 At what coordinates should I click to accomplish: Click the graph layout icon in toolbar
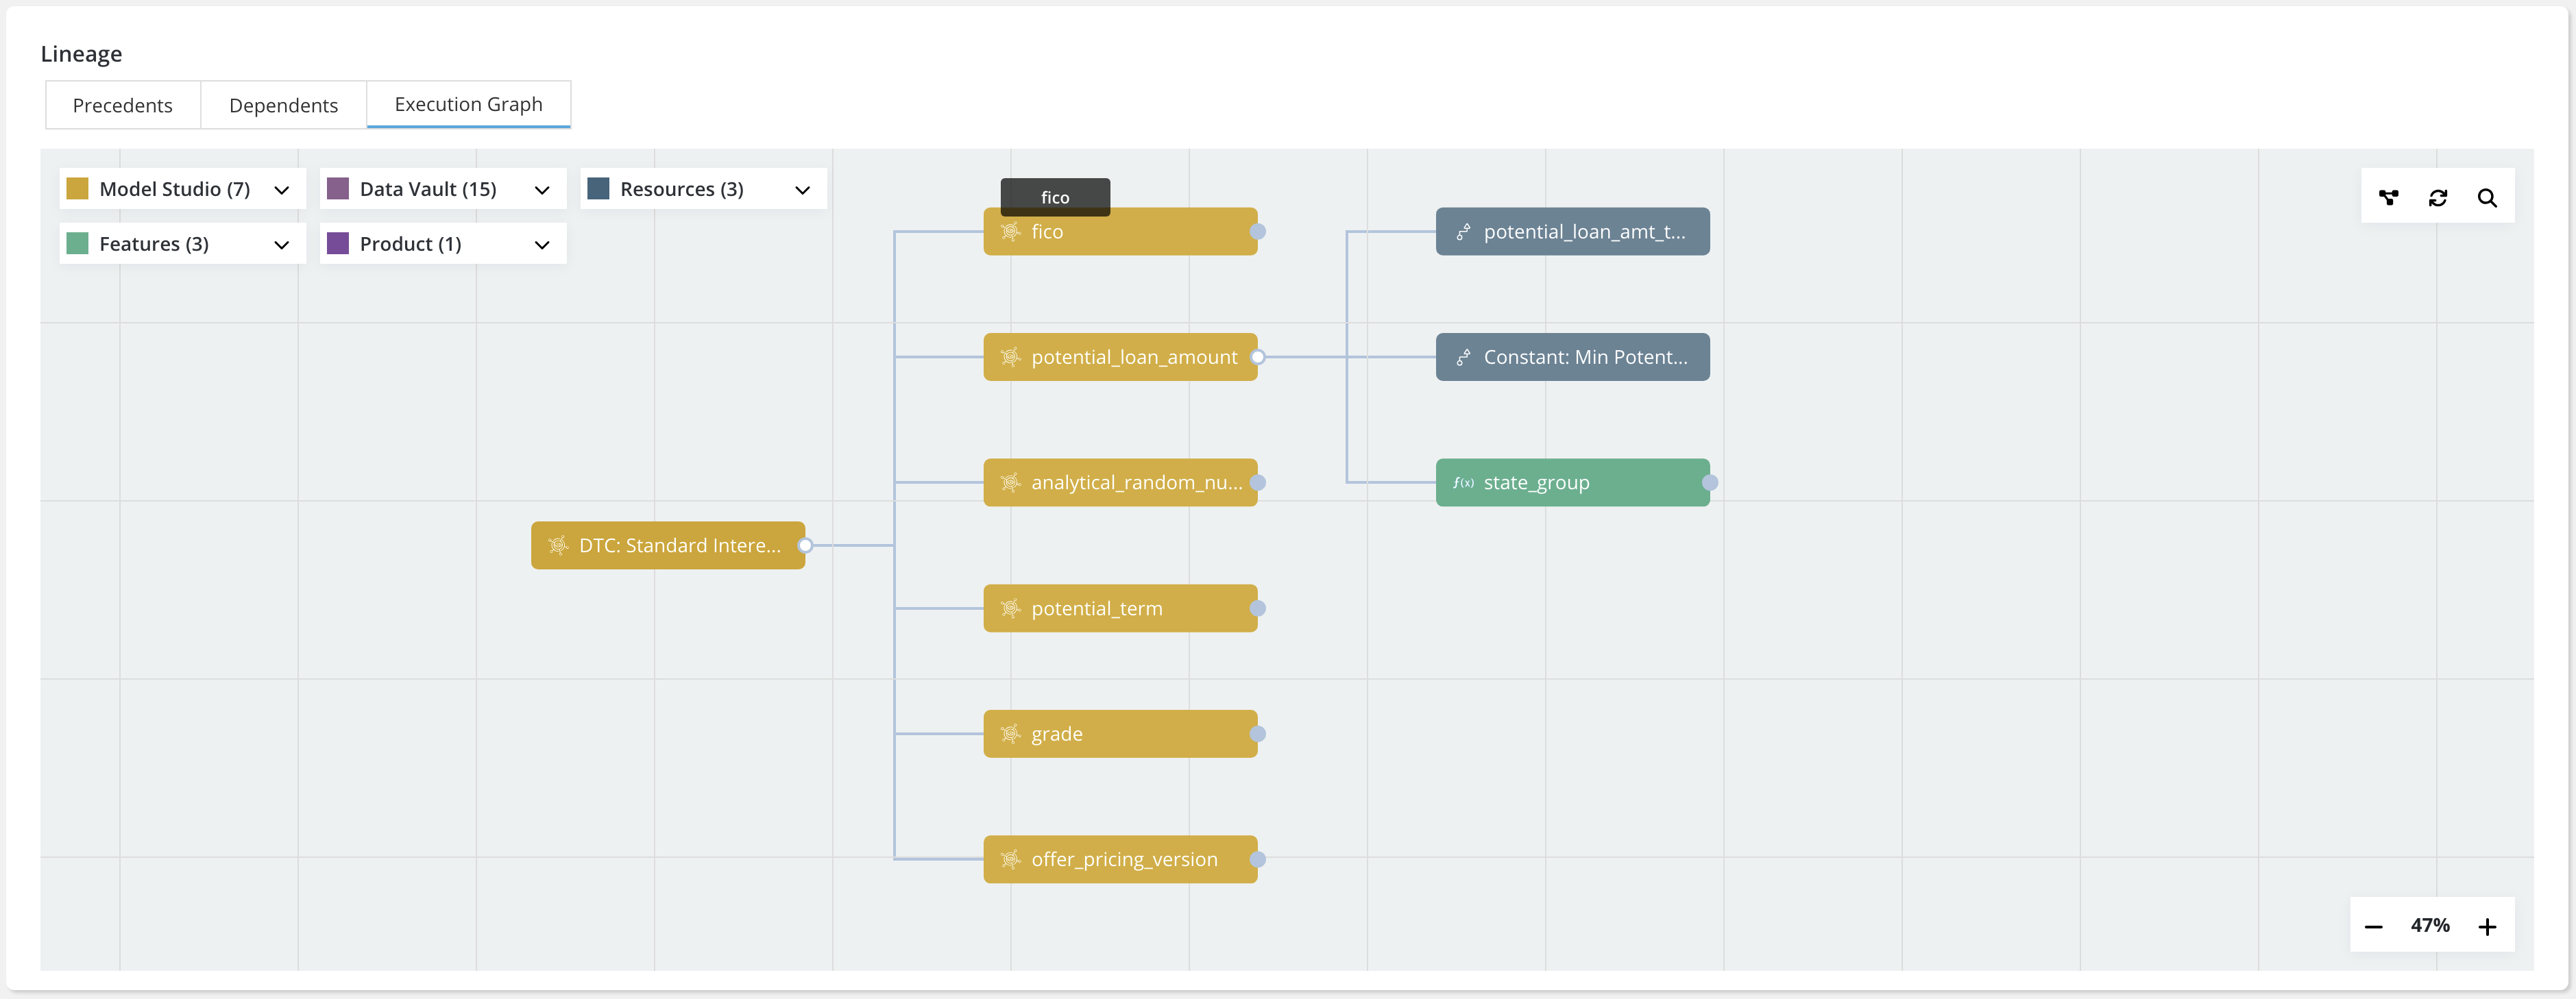[2388, 197]
